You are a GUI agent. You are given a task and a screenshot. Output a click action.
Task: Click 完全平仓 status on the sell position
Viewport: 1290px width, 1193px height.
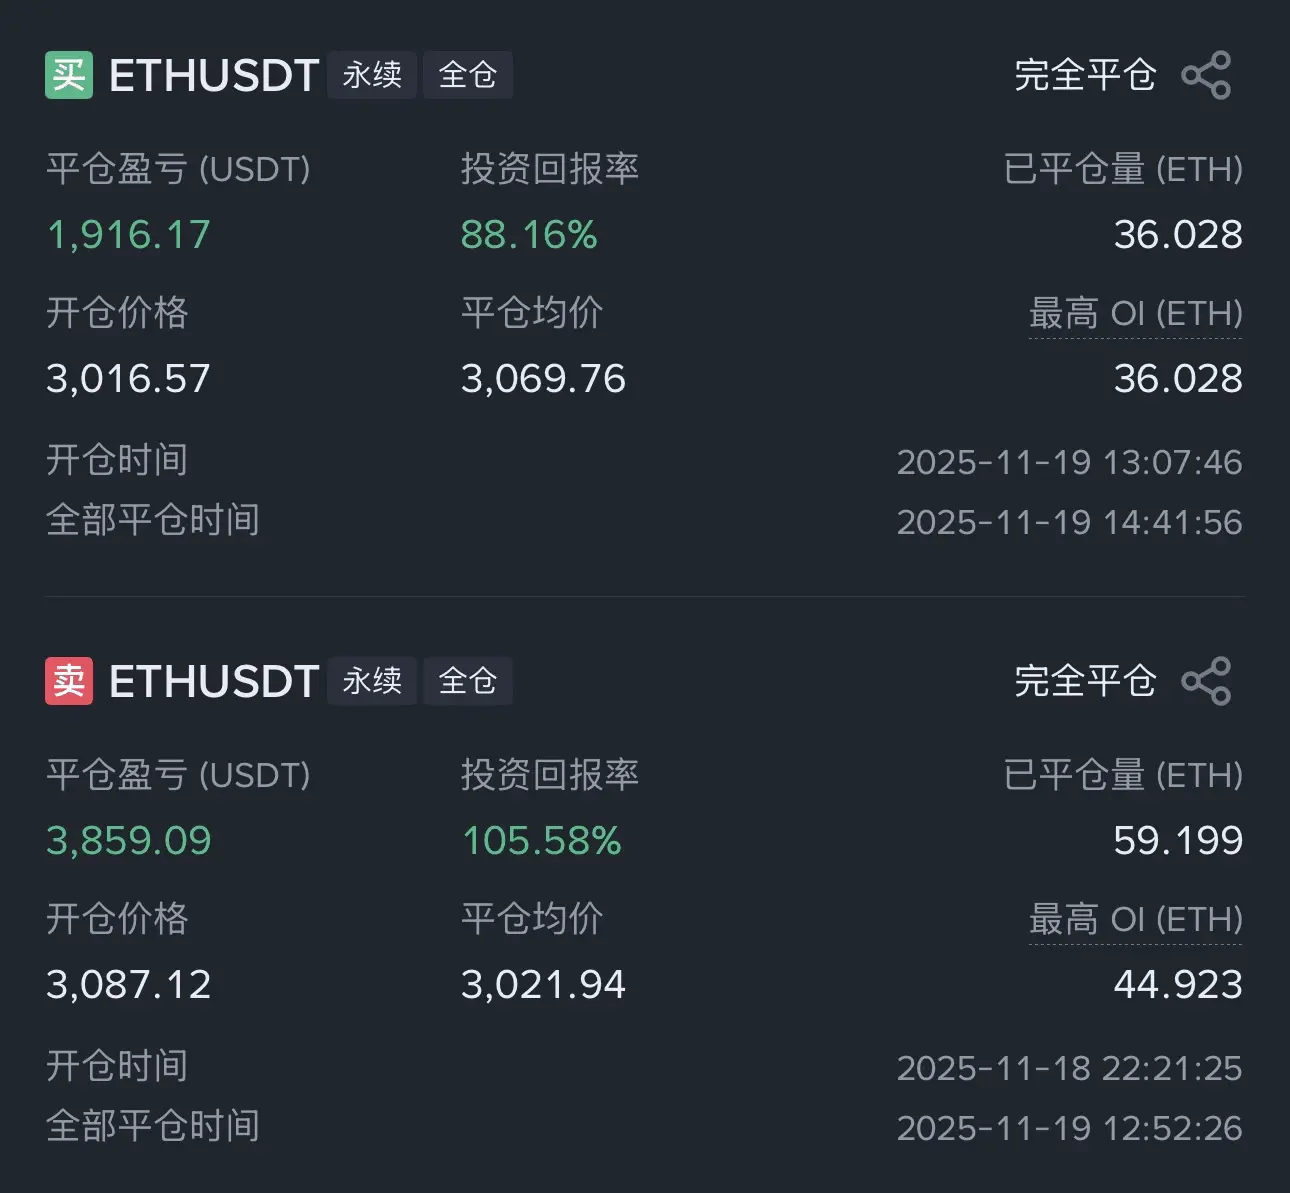(1085, 681)
